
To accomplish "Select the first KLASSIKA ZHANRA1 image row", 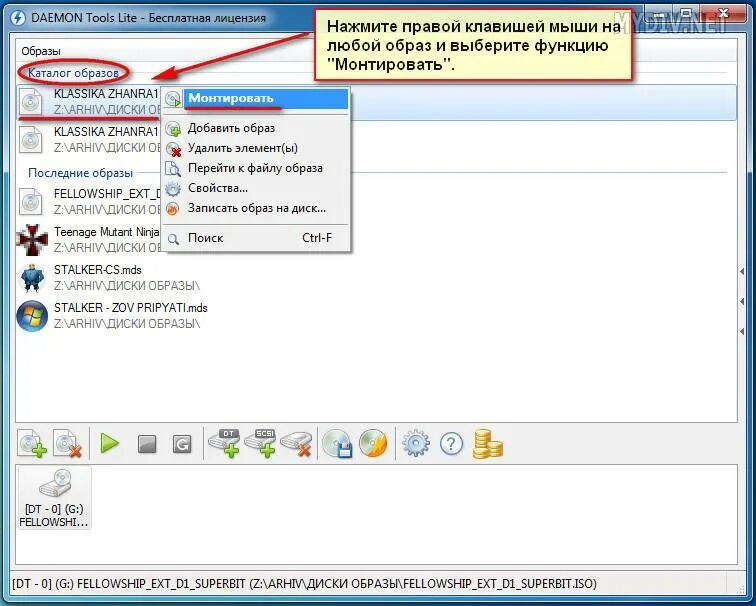I will pos(377,102).
